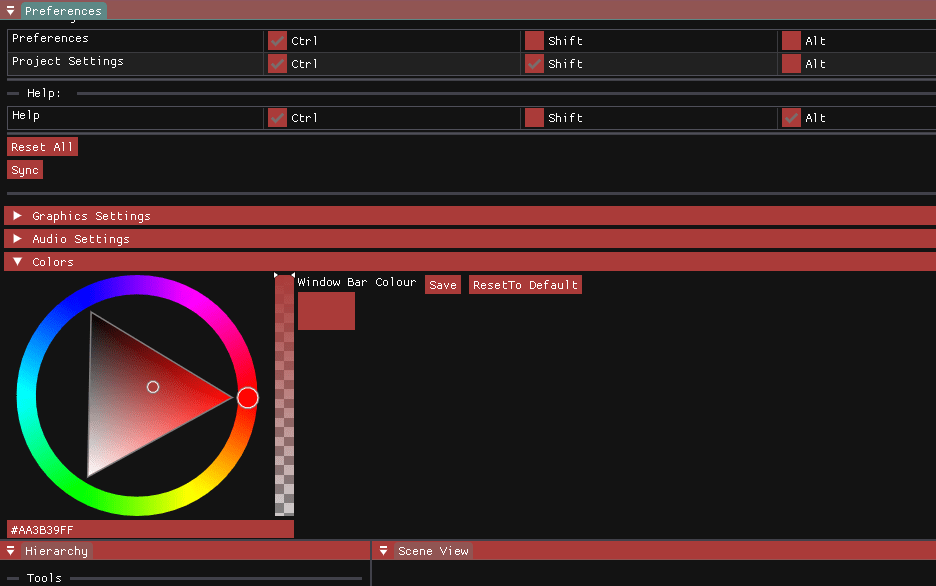Disable Shift for Project Settings shortcut
936x586 pixels.
(535, 64)
